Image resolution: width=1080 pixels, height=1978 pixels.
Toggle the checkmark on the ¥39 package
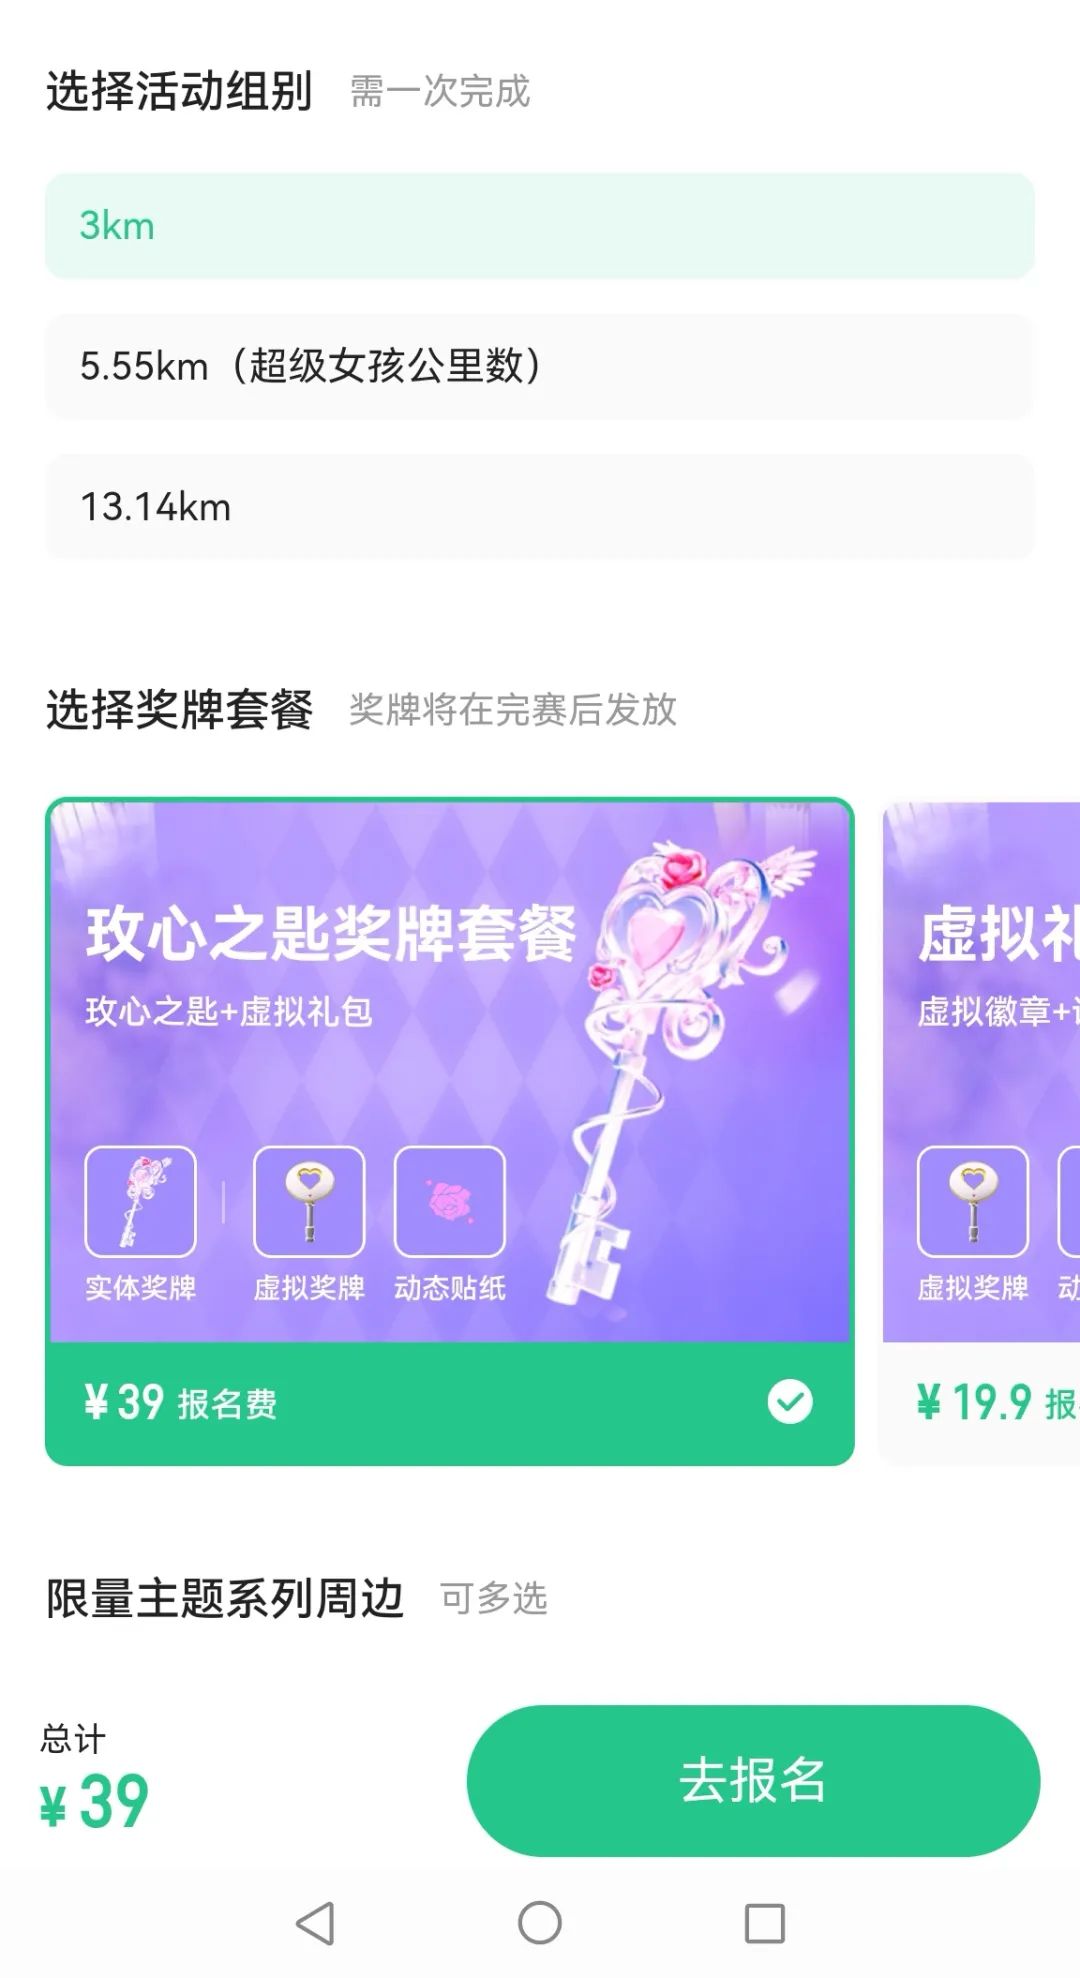coord(790,1401)
